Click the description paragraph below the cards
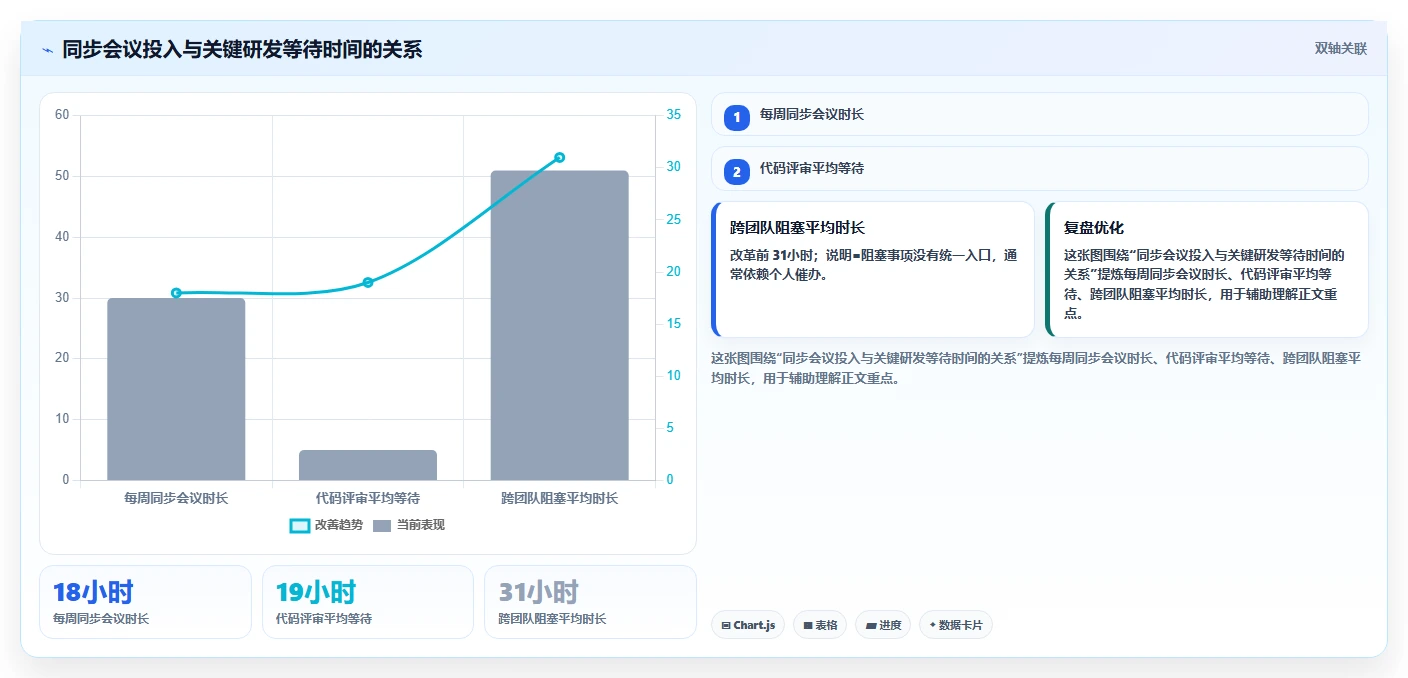The image size is (1408, 678). pos(1035,368)
